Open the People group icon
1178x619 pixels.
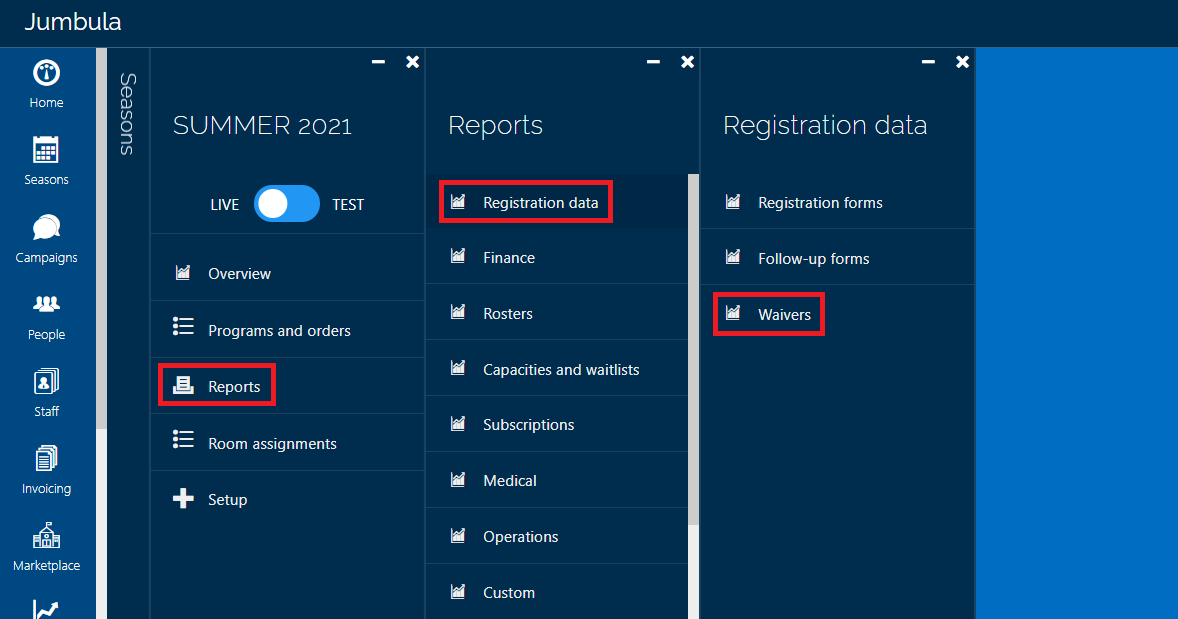[x=47, y=304]
